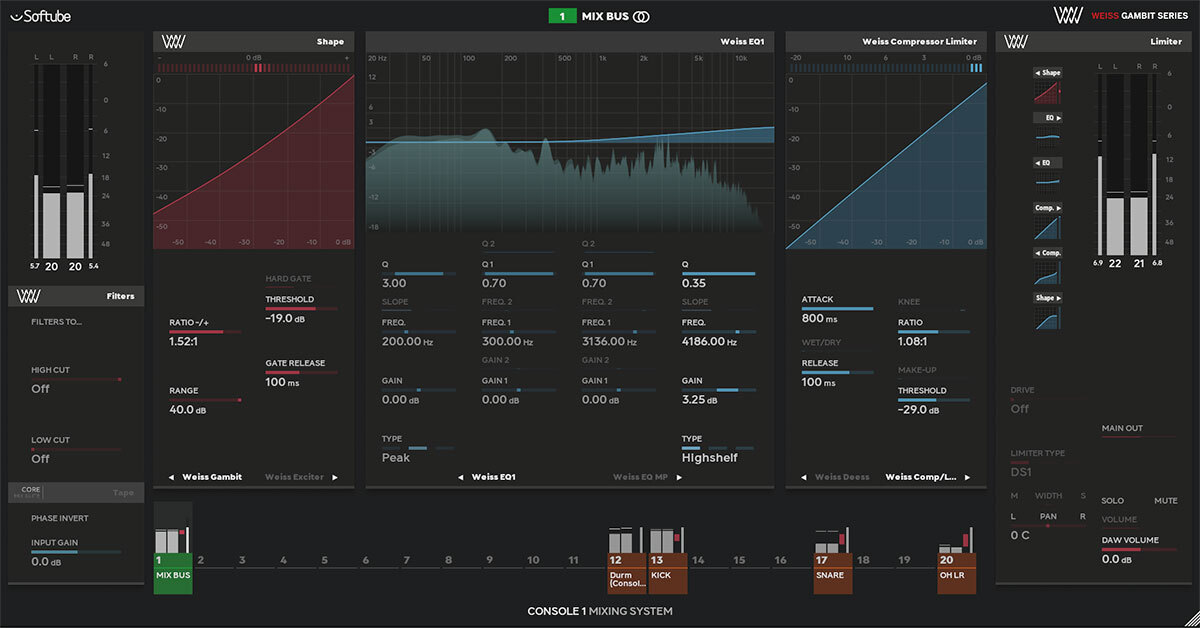Select the first EQ curve thumbnail in signal chain
This screenshot has height=628, width=1200.
1047,138
